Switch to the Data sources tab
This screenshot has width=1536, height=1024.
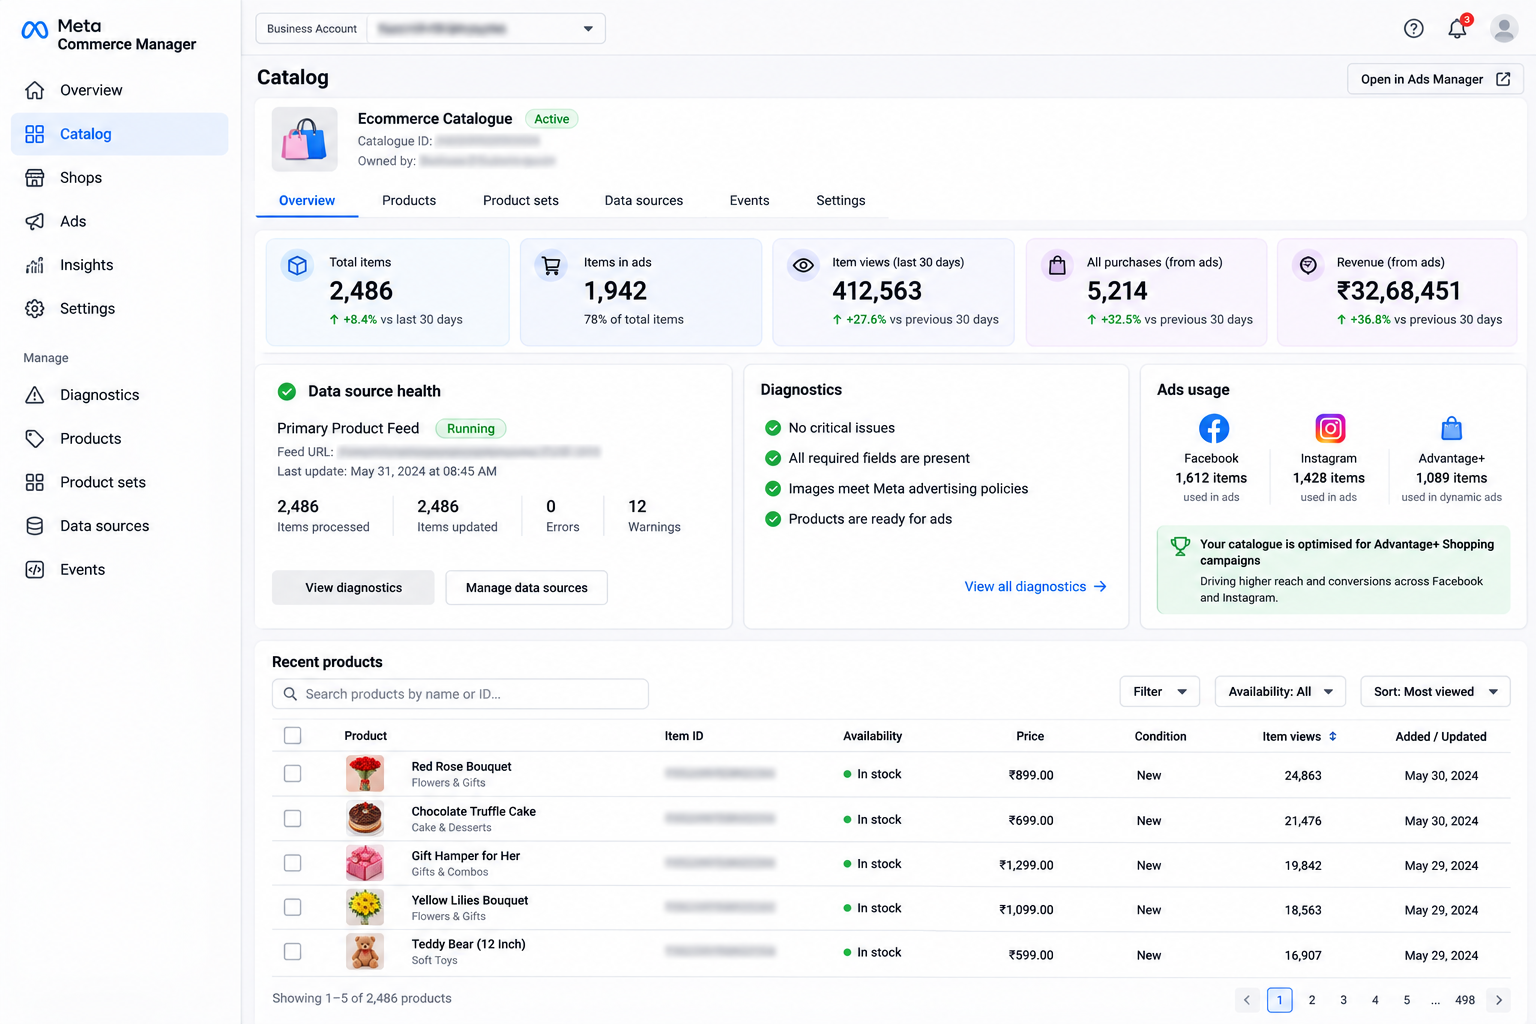coord(644,201)
